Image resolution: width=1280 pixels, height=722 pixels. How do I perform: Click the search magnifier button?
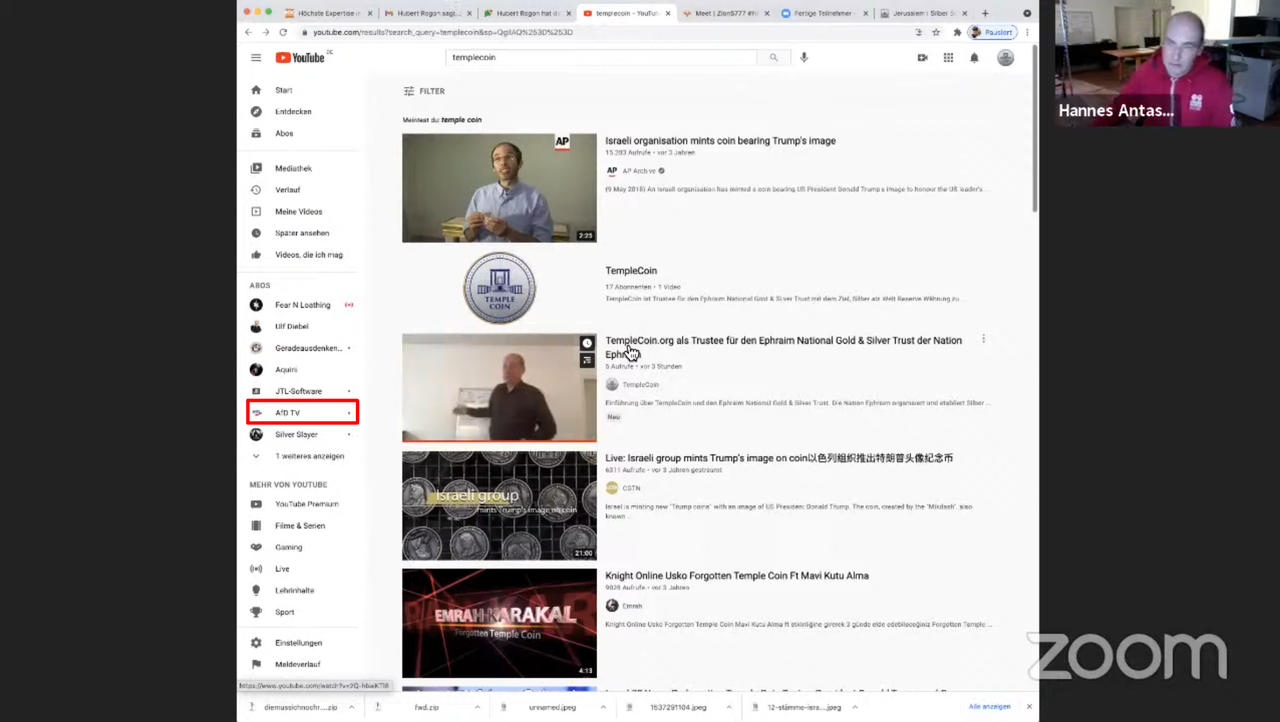[x=773, y=58]
